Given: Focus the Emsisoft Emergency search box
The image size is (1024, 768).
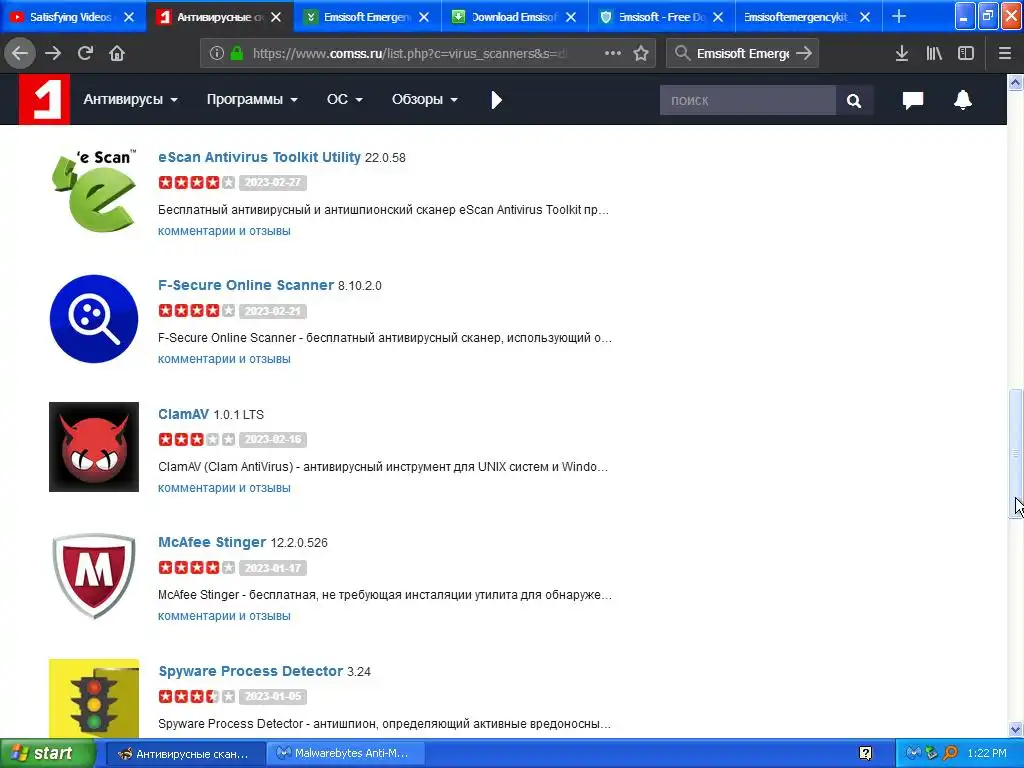Looking at the screenshot, I should click(x=743, y=54).
